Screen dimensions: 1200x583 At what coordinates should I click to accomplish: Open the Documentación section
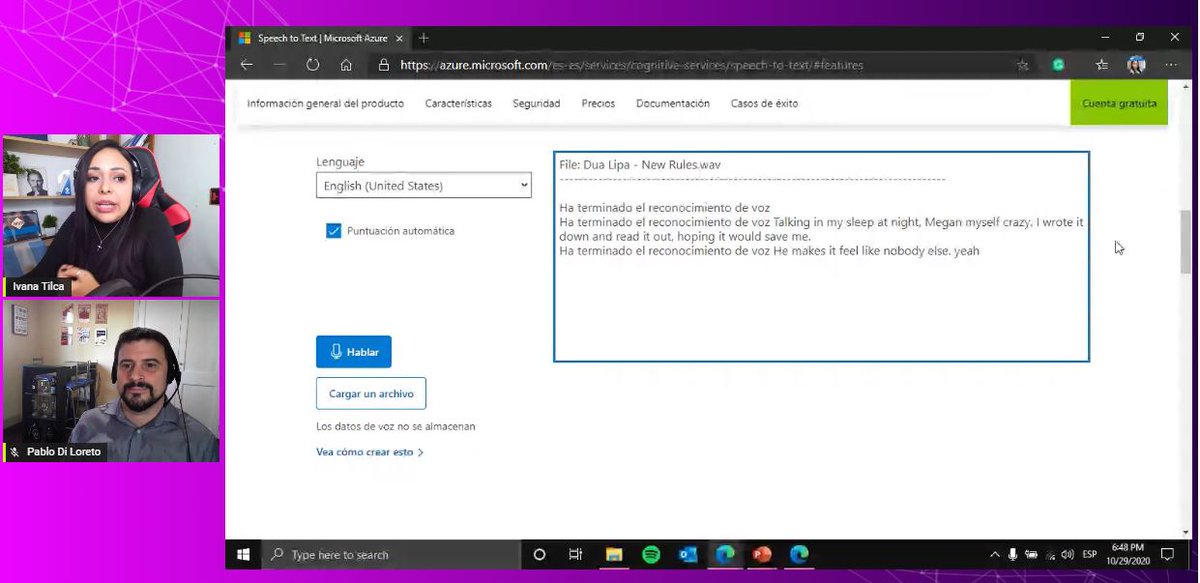point(672,103)
